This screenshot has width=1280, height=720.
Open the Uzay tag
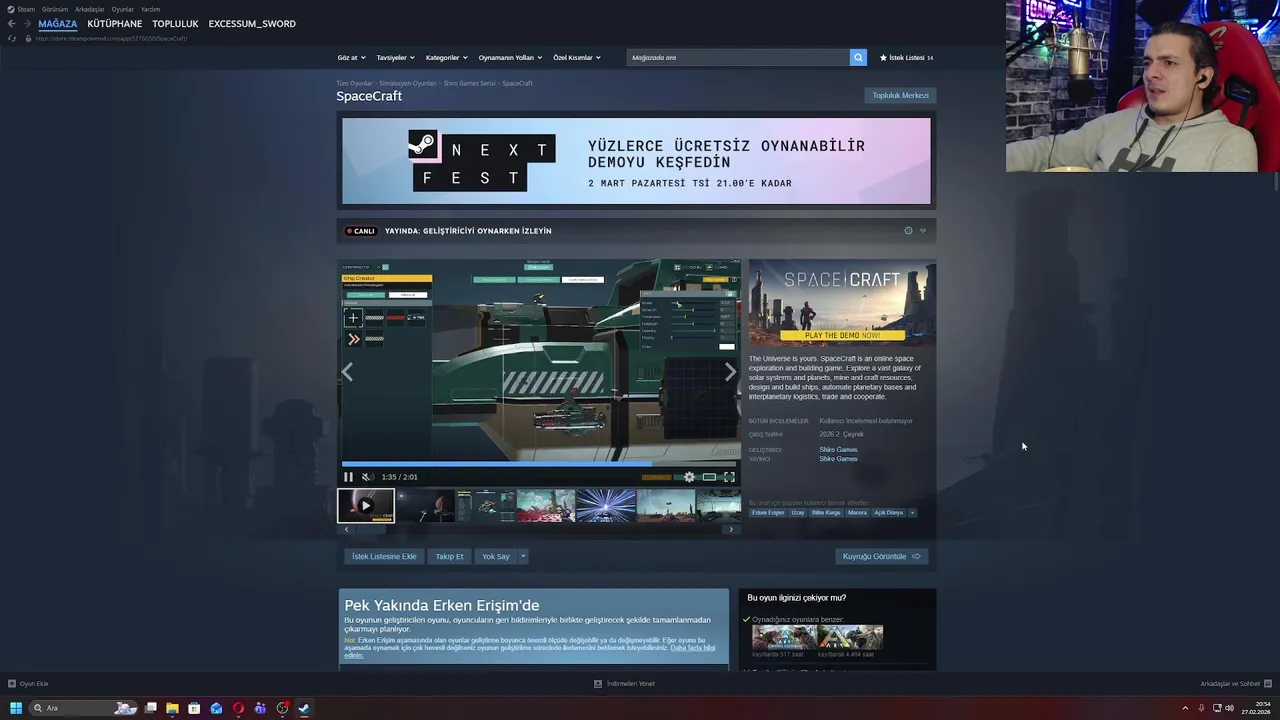point(798,512)
